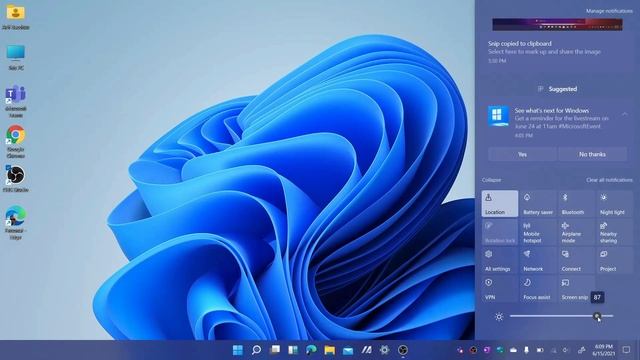Click the battery icon in system tray

click(540, 350)
